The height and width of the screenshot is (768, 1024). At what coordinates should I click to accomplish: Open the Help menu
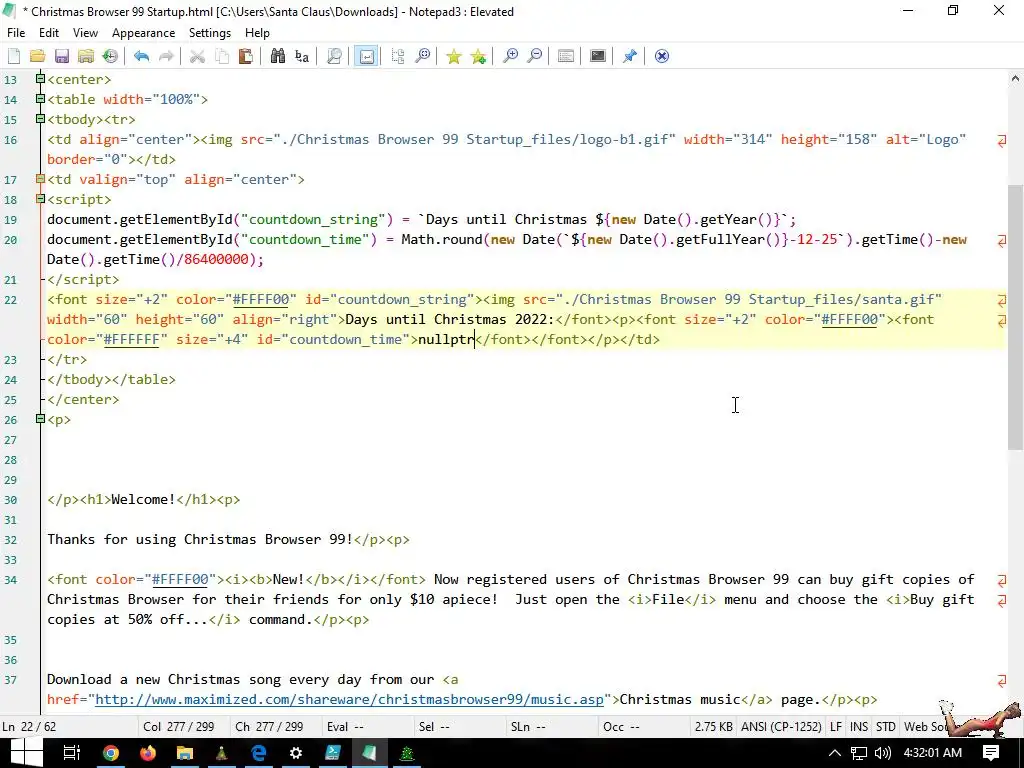tap(257, 33)
